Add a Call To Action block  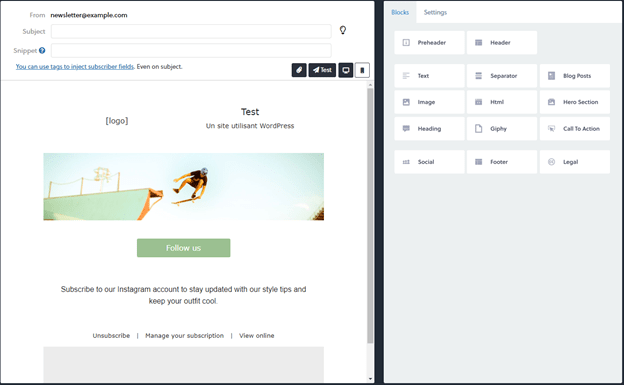[x=574, y=129]
